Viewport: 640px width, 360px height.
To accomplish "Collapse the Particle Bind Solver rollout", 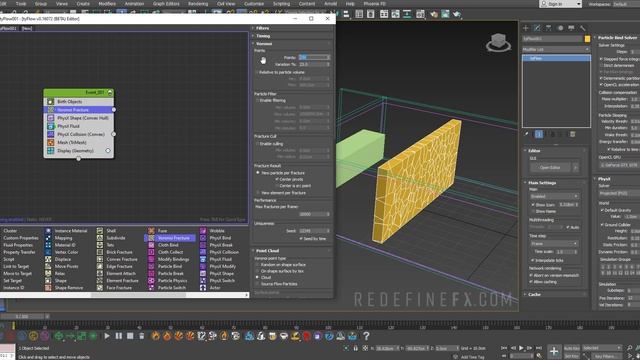I will pos(617,38).
